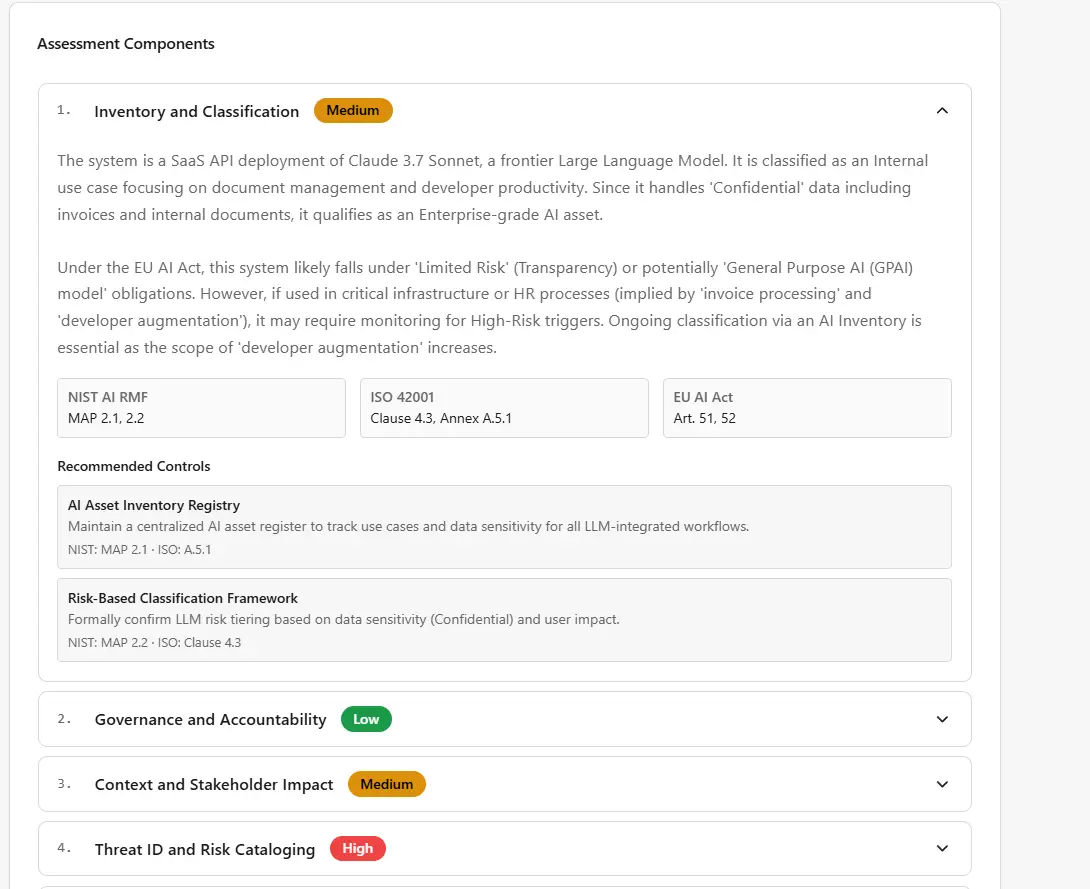1090x889 pixels.
Task: Click the green Low risk badge
Action: (366, 719)
